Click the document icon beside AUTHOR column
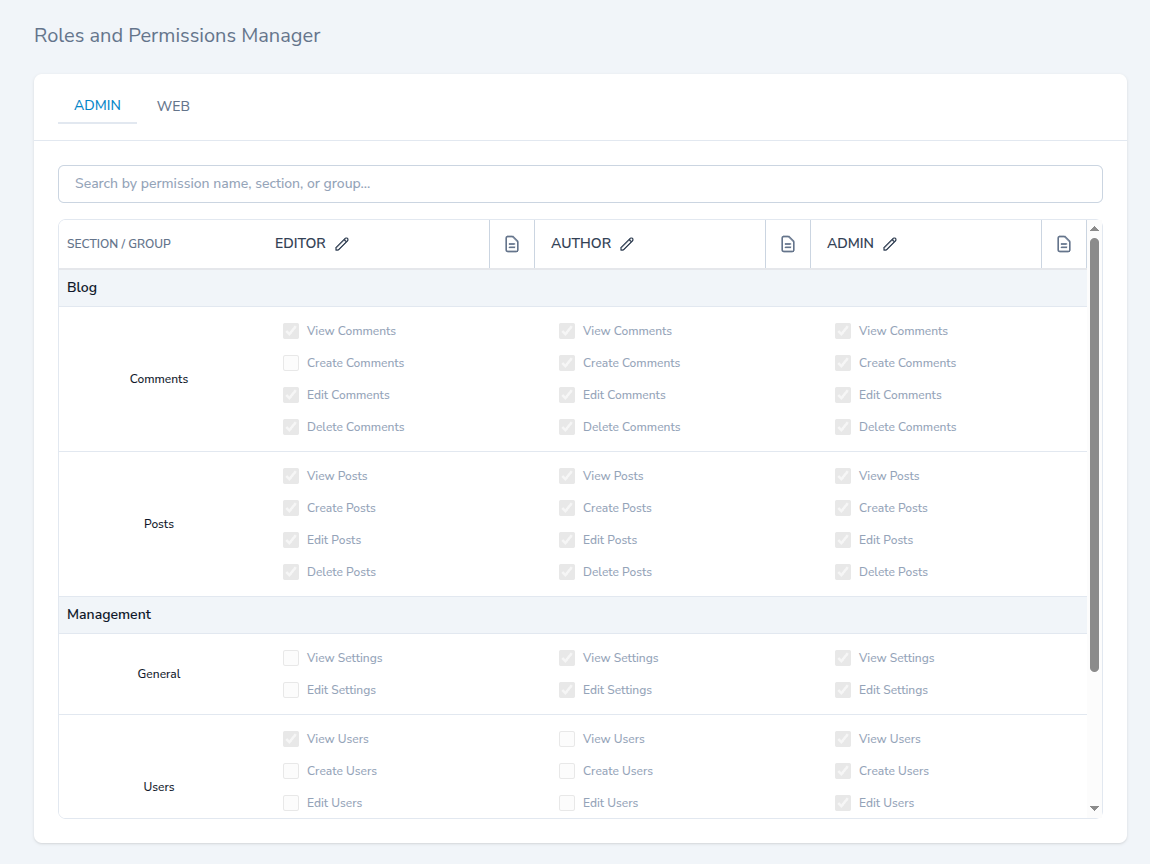 (x=787, y=243)
